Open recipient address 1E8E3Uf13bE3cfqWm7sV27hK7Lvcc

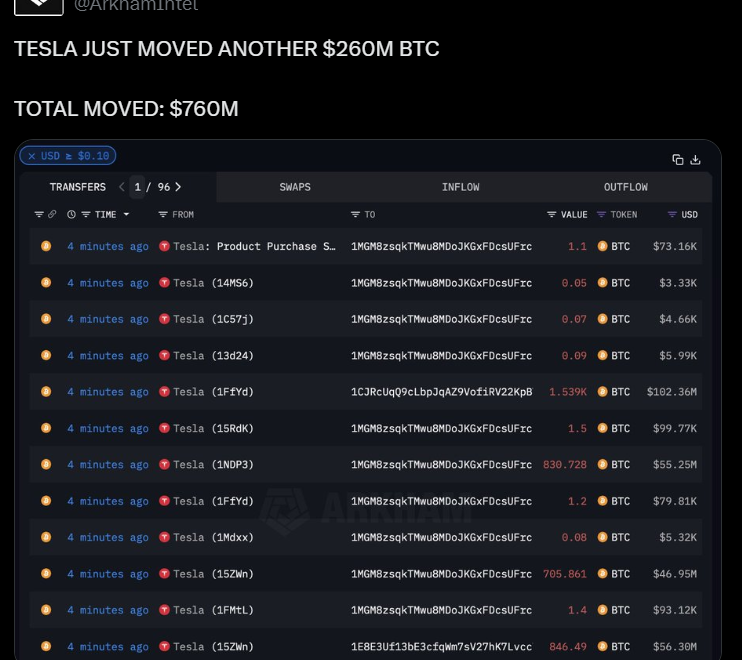pos(442,646)
